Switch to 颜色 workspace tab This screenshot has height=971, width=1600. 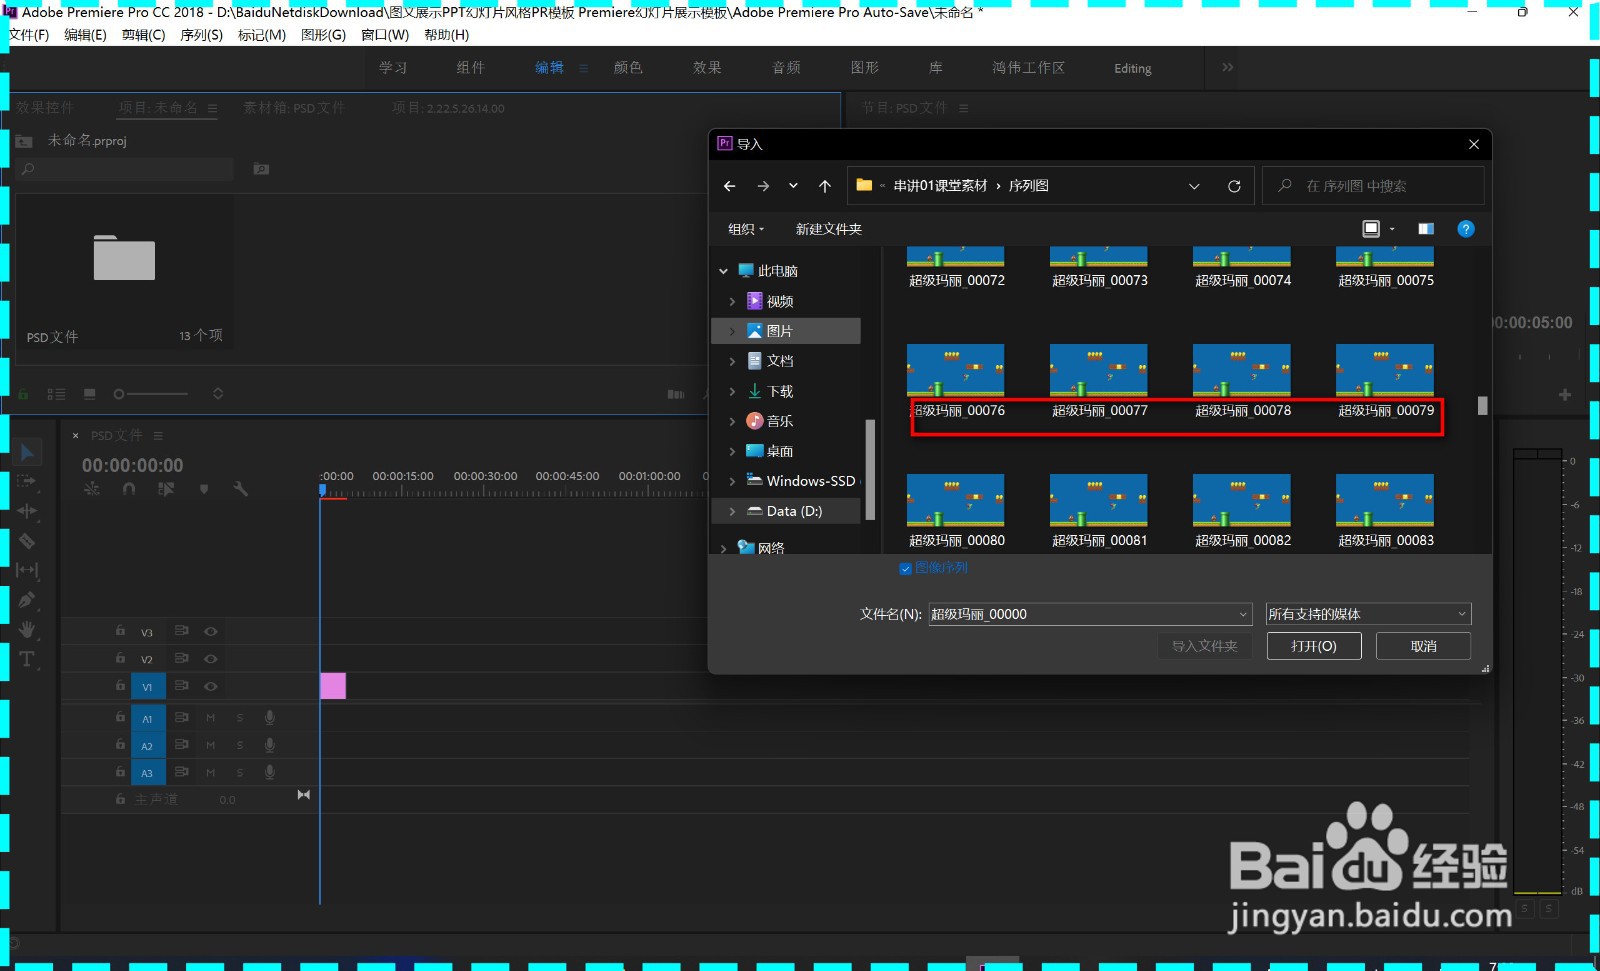point(628,68)
